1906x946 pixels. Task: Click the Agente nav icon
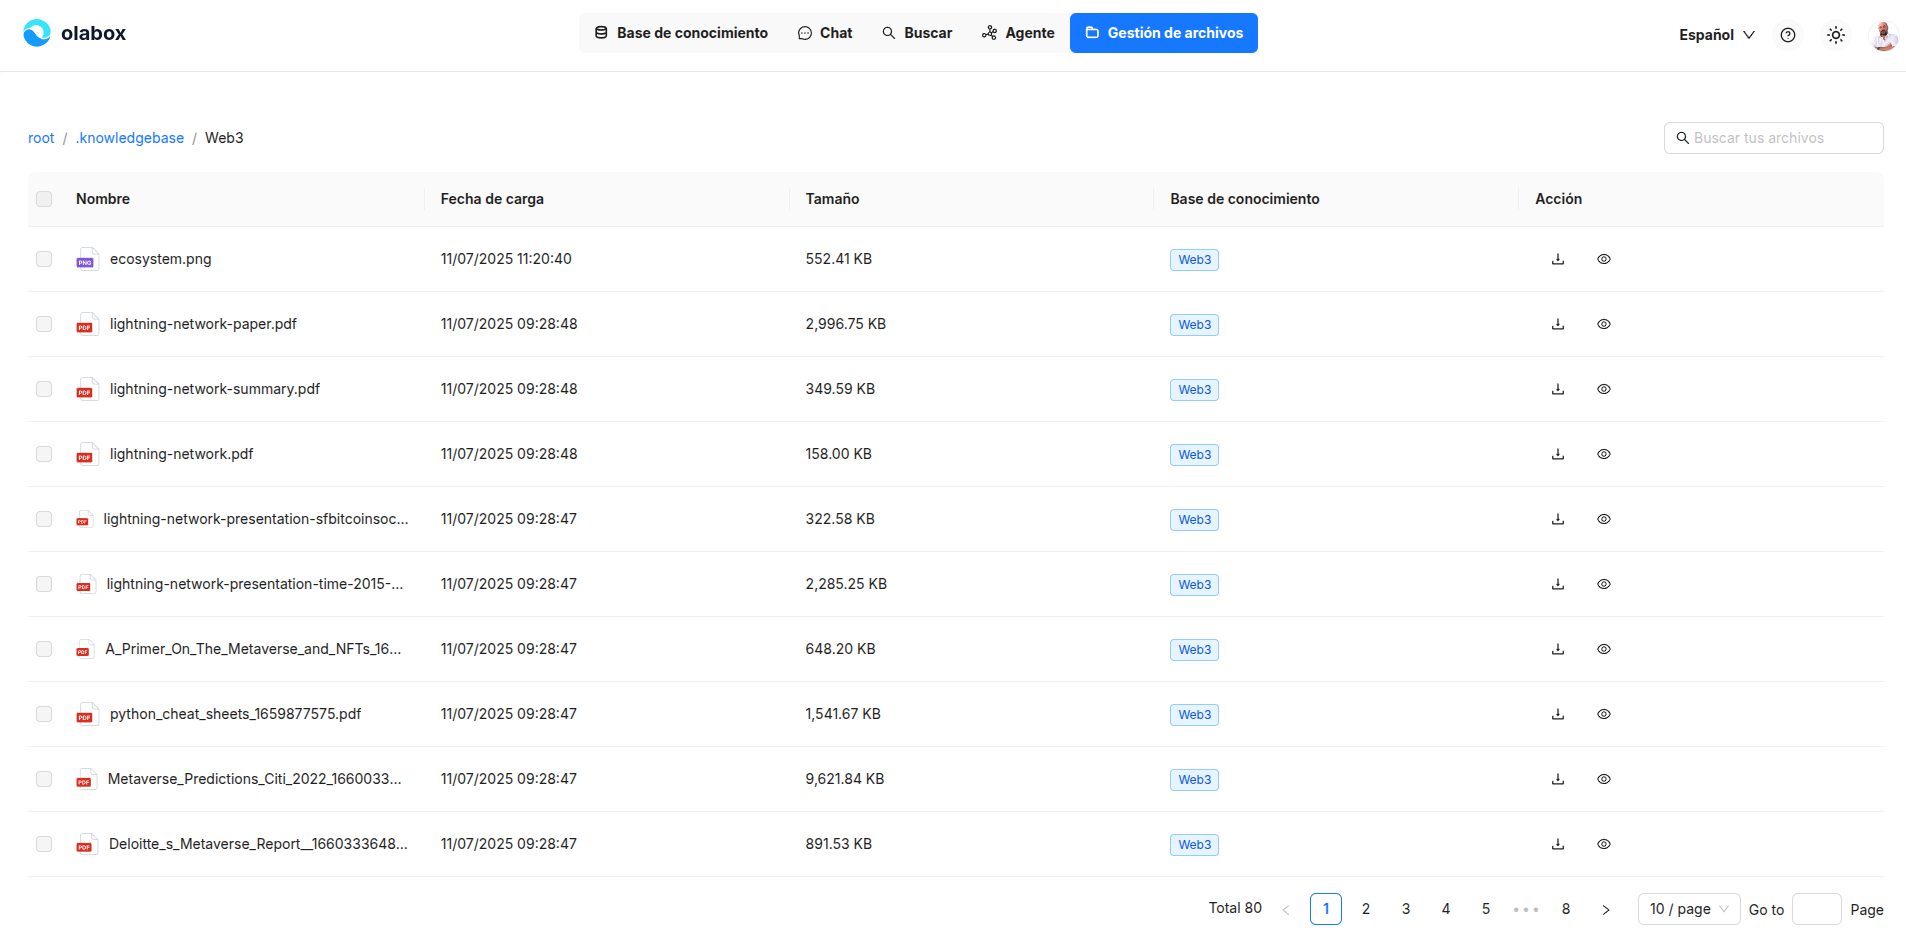point(989,32)
